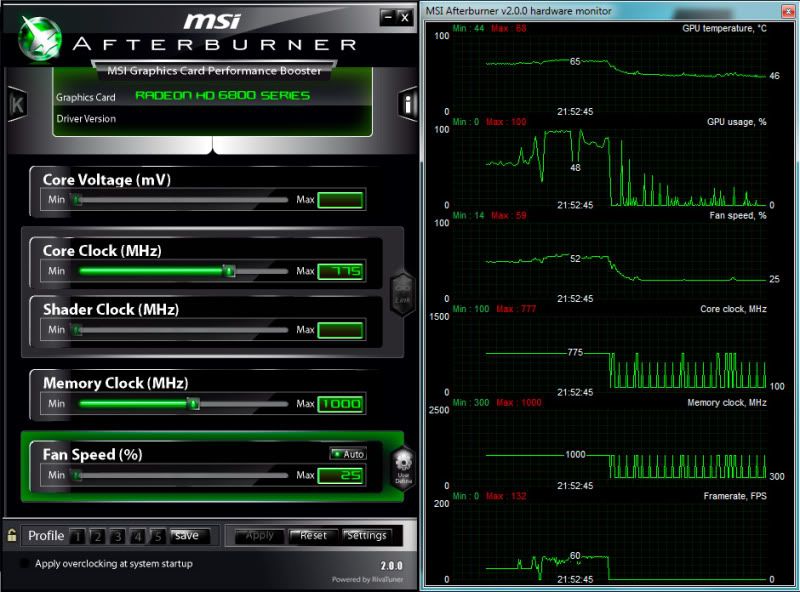This screenshot has width=800, height=592.
Task: Minimize the Afterburner main window
Action: [x=387, y=17]
